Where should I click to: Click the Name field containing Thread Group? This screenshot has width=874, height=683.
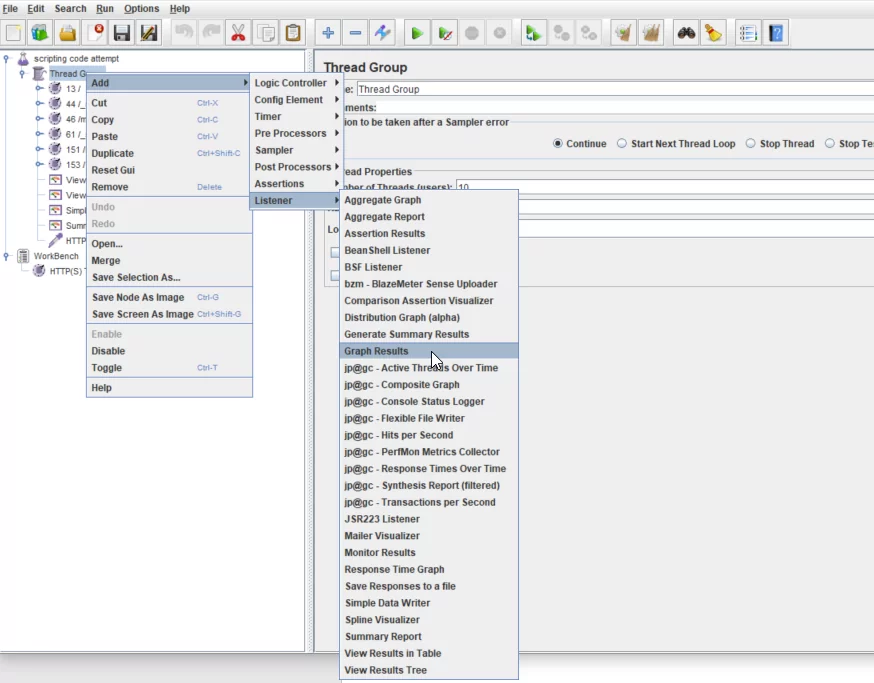(615, 89)
